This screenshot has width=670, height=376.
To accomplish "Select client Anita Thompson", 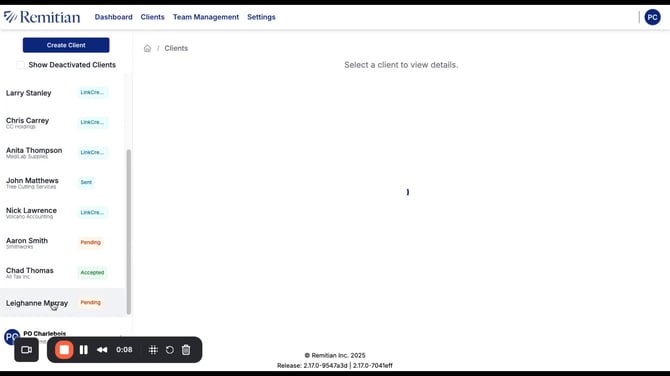I will 62,153.
